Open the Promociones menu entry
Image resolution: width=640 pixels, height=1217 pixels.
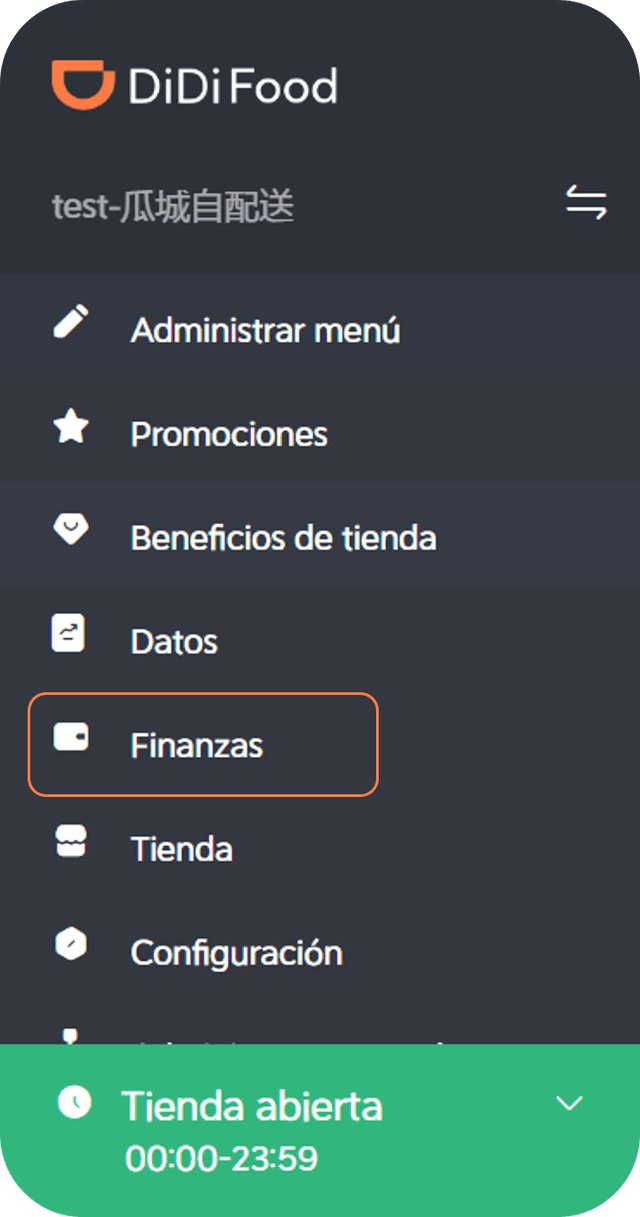(x=228, y=432)
